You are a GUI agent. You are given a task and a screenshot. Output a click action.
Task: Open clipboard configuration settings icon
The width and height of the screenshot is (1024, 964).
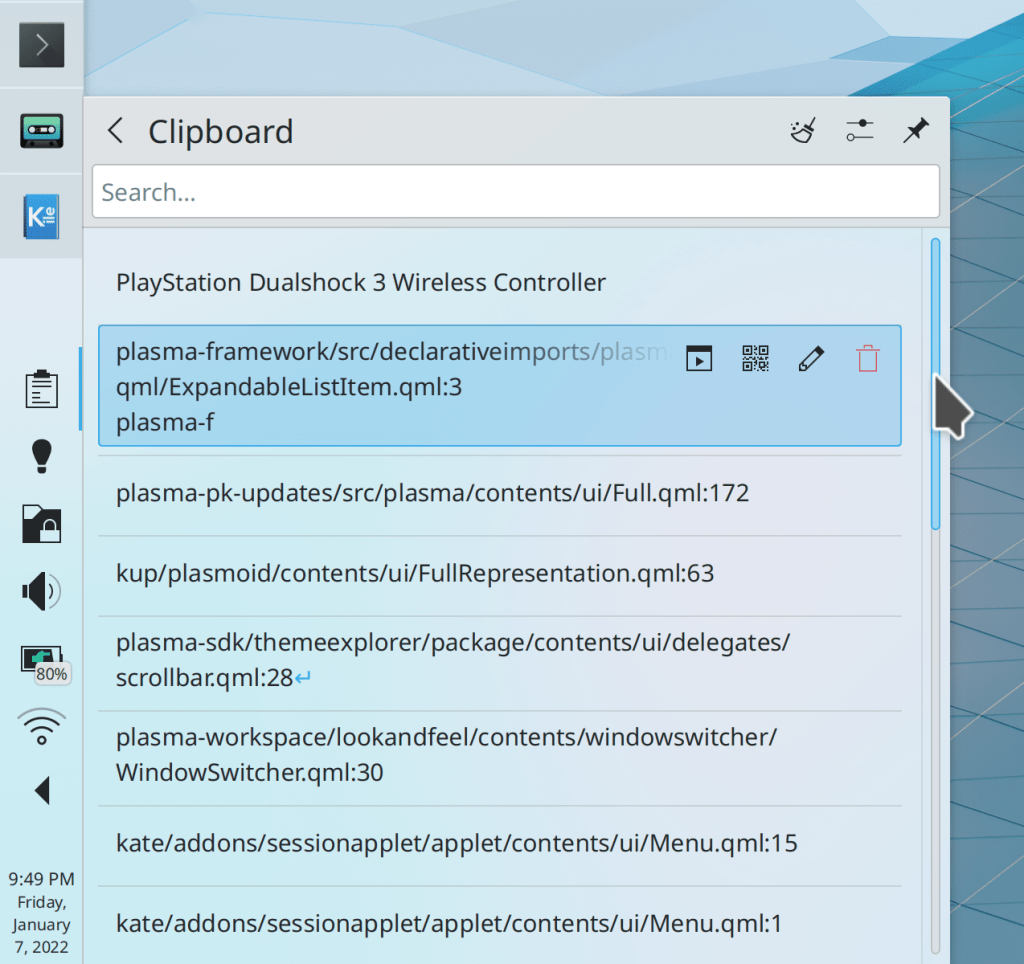(859, 131)
